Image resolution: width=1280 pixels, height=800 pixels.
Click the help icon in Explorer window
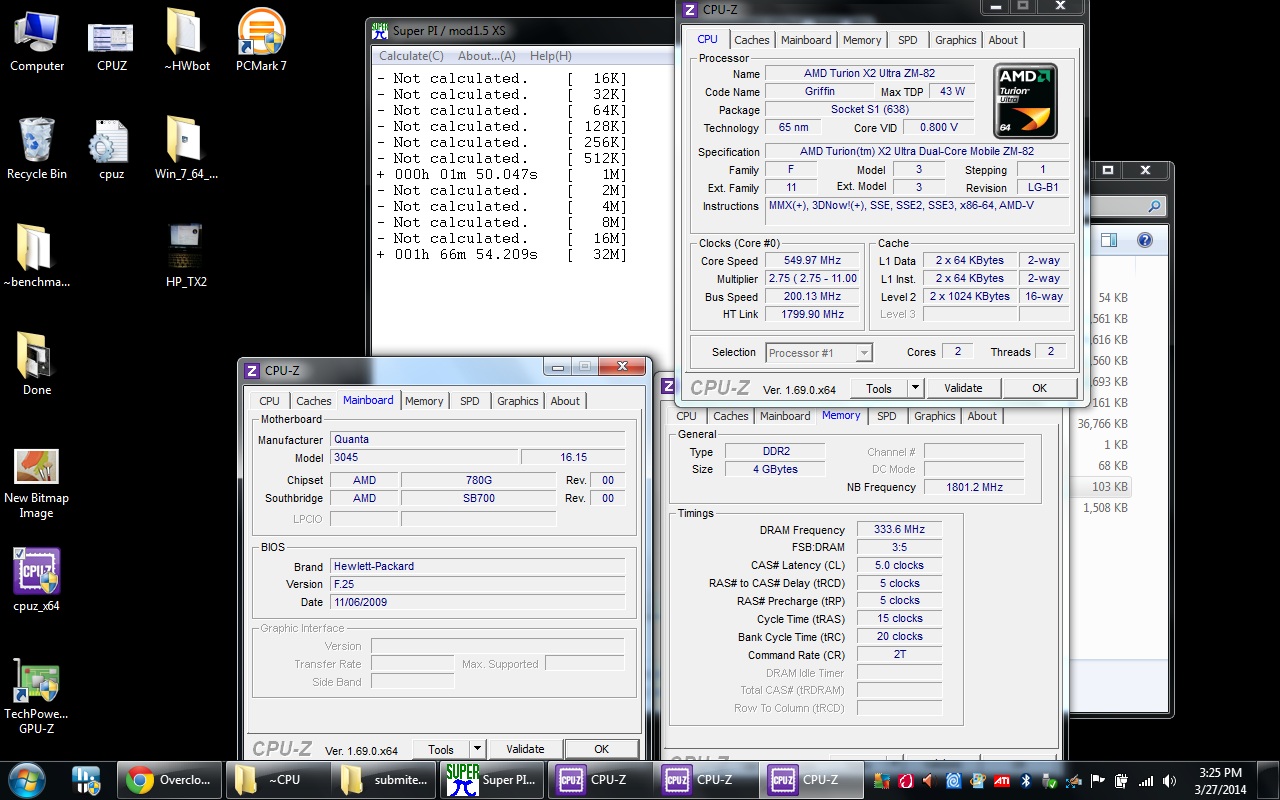[x=1145, y=240]
